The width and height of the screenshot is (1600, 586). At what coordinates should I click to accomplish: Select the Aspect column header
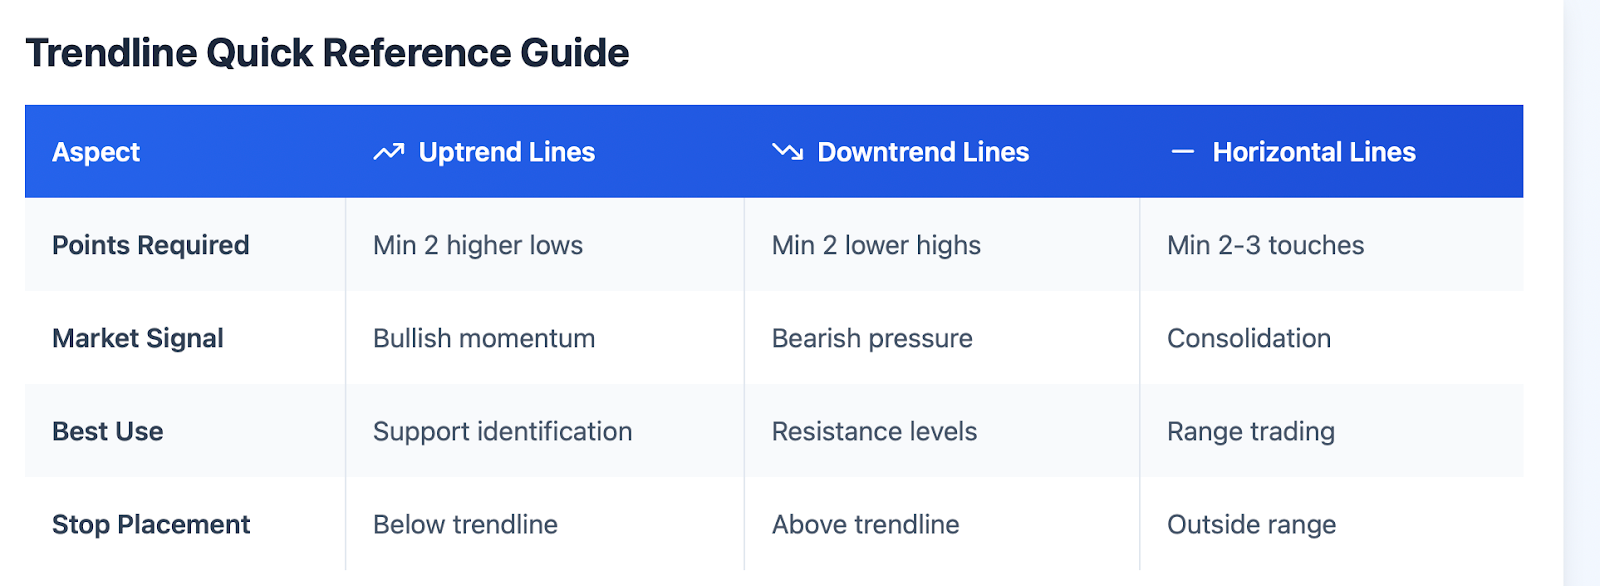click(96, 152)
